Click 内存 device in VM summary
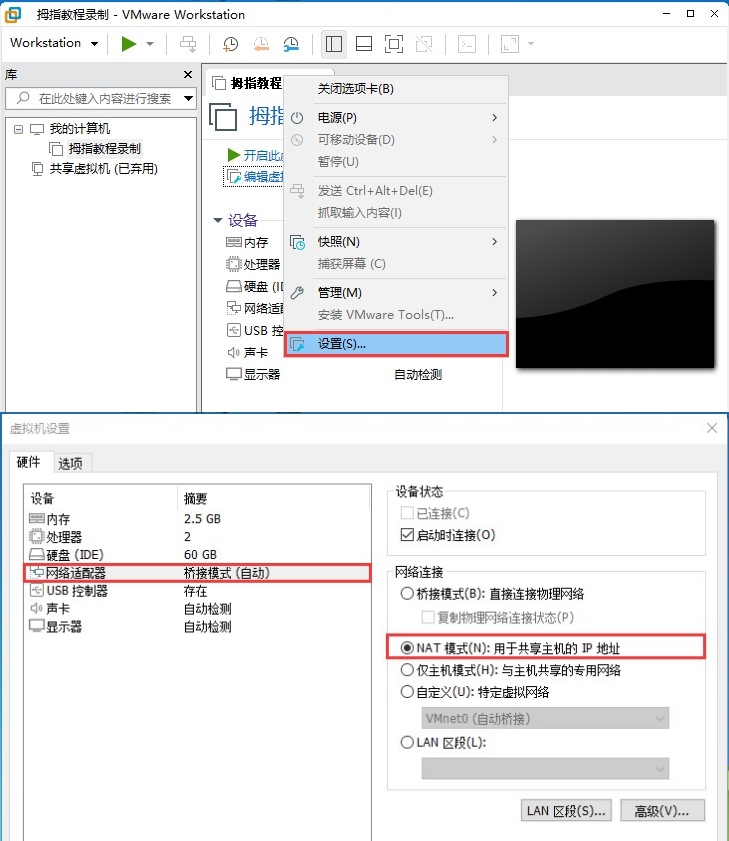Image resolution: width=729 pixels, height=841 pixels. (247, 242)
